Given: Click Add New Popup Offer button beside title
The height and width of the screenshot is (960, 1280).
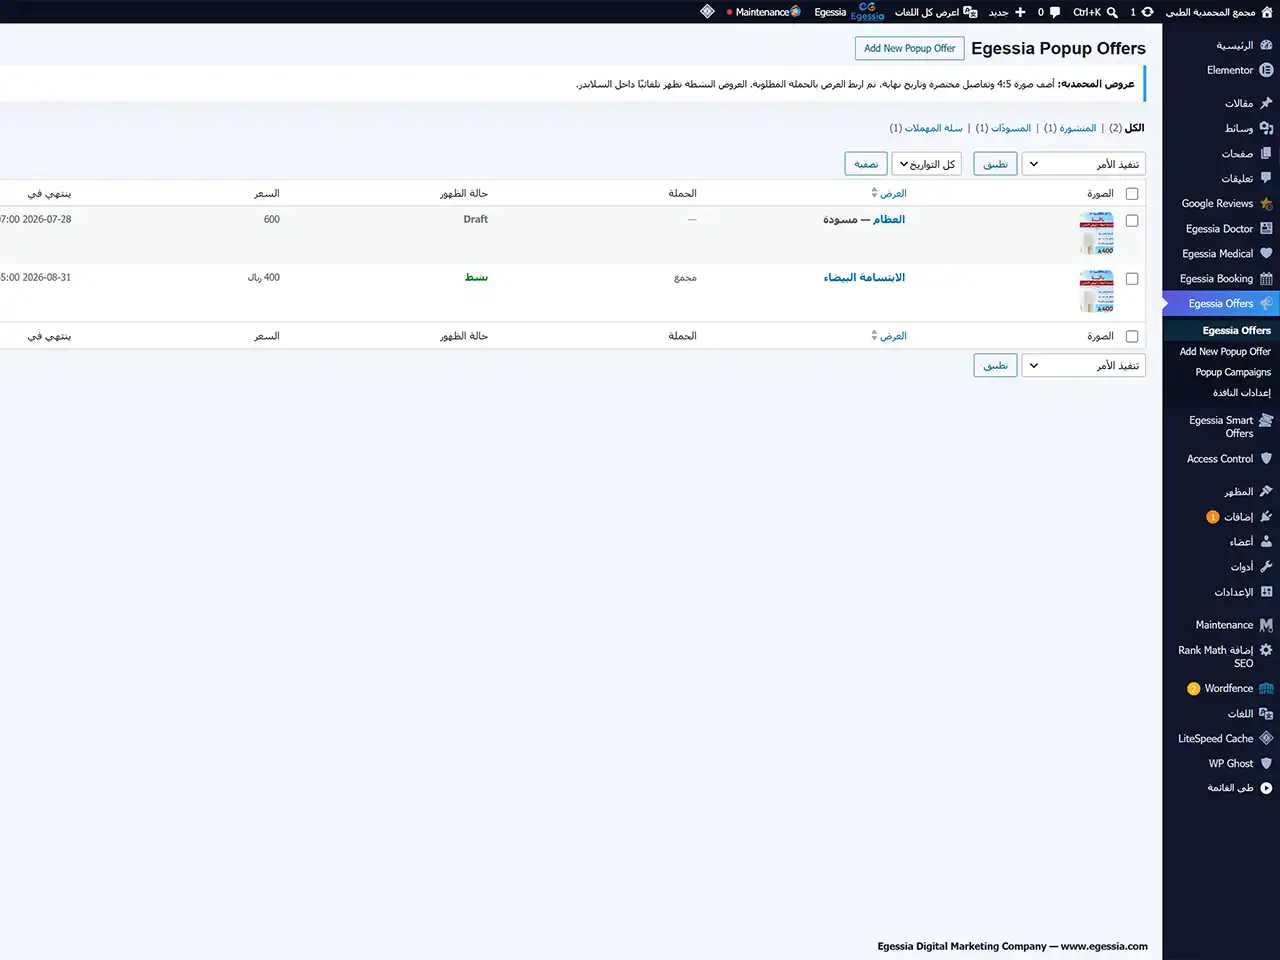Looking at the screenshot, I should coord(910,48).
